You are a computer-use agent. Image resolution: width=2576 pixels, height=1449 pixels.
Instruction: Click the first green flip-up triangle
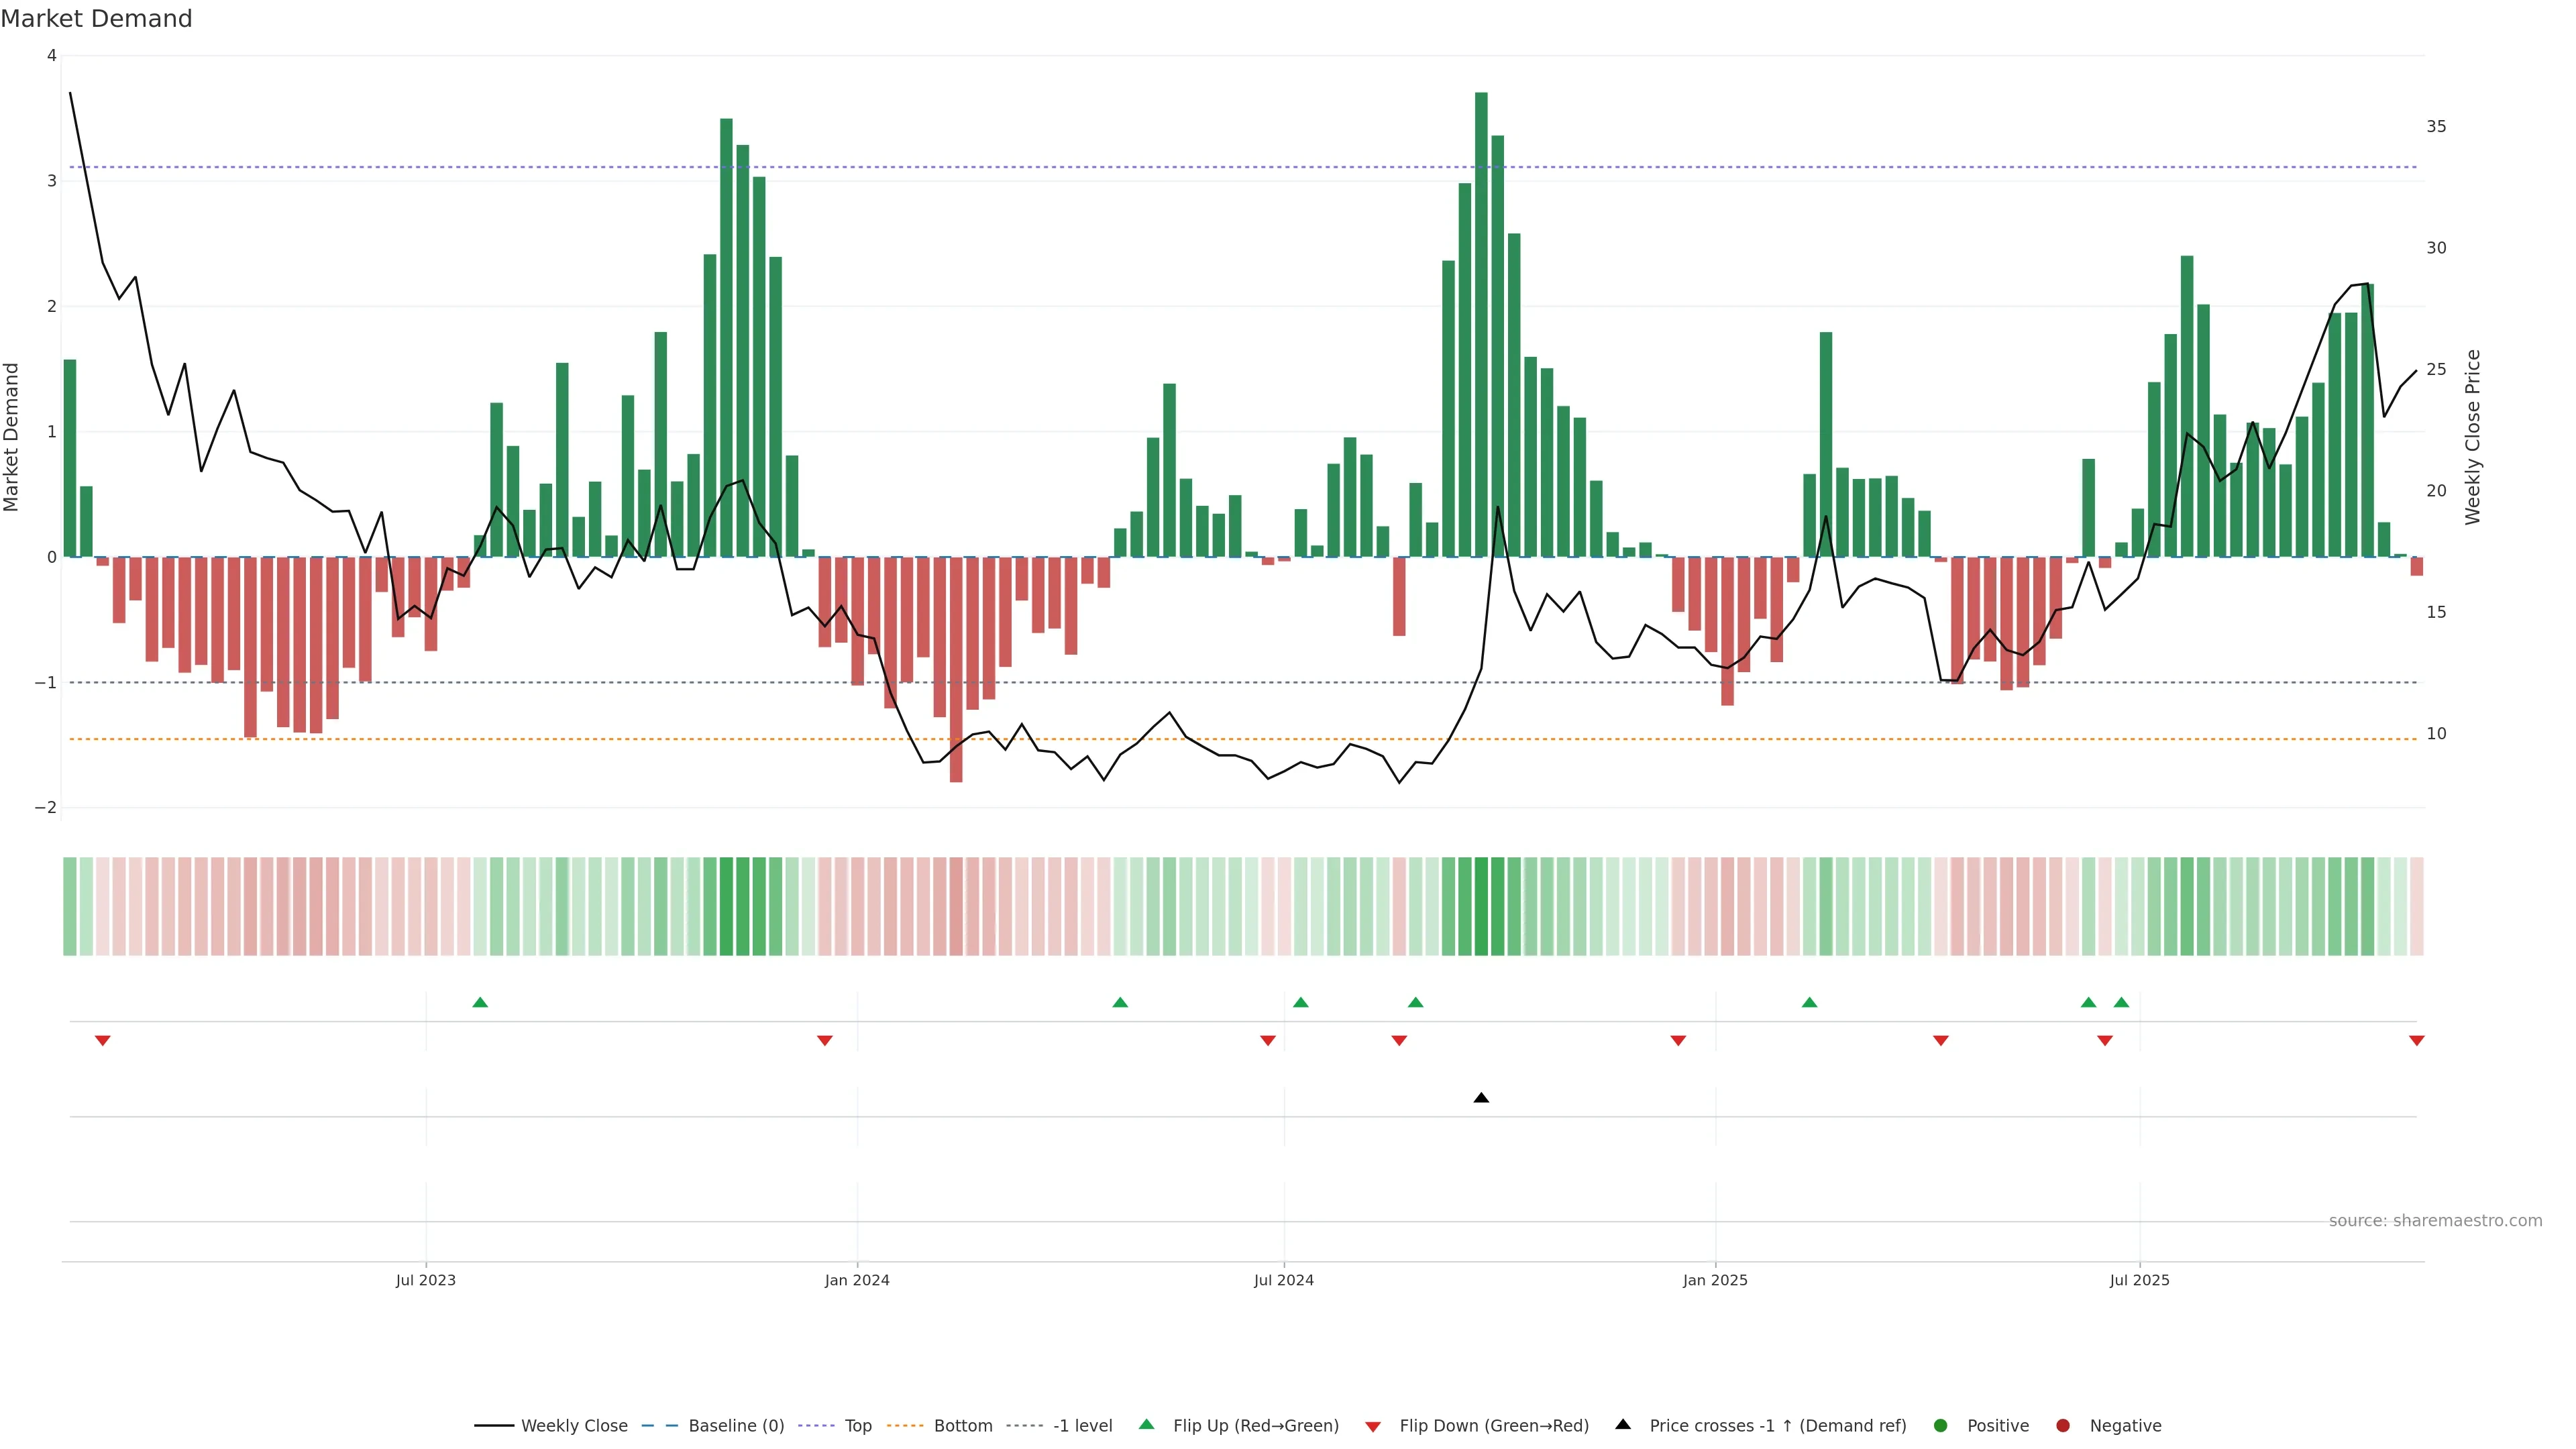click(480, 1002)
